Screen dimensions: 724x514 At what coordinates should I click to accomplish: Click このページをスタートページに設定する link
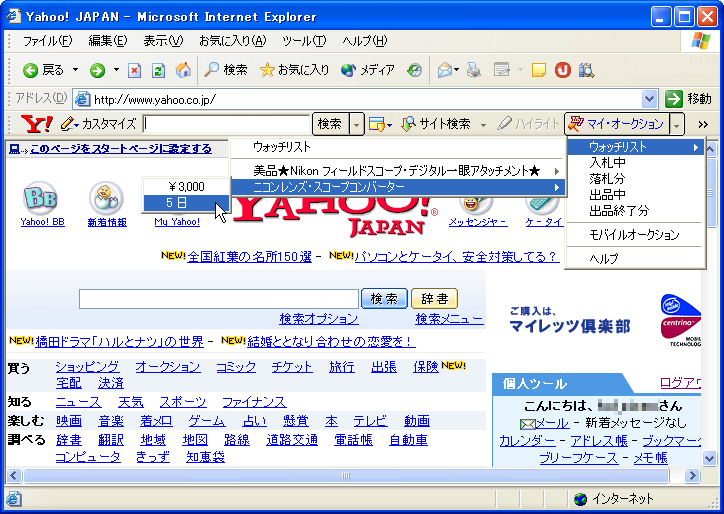(121, 149)
